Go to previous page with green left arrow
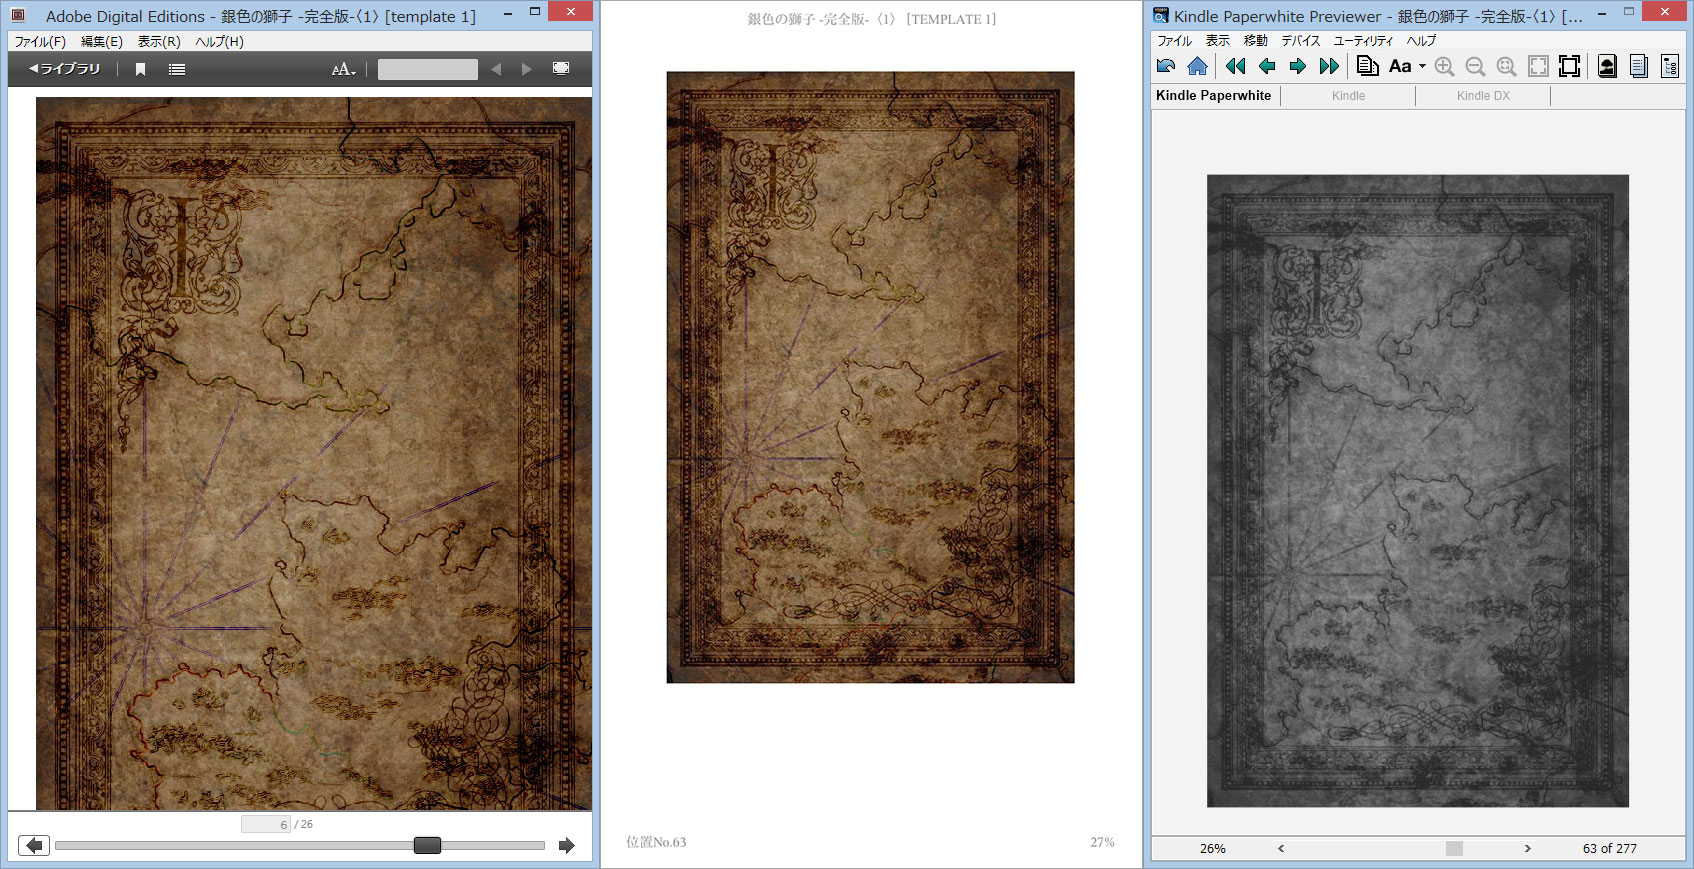 tap(1267, 66)
